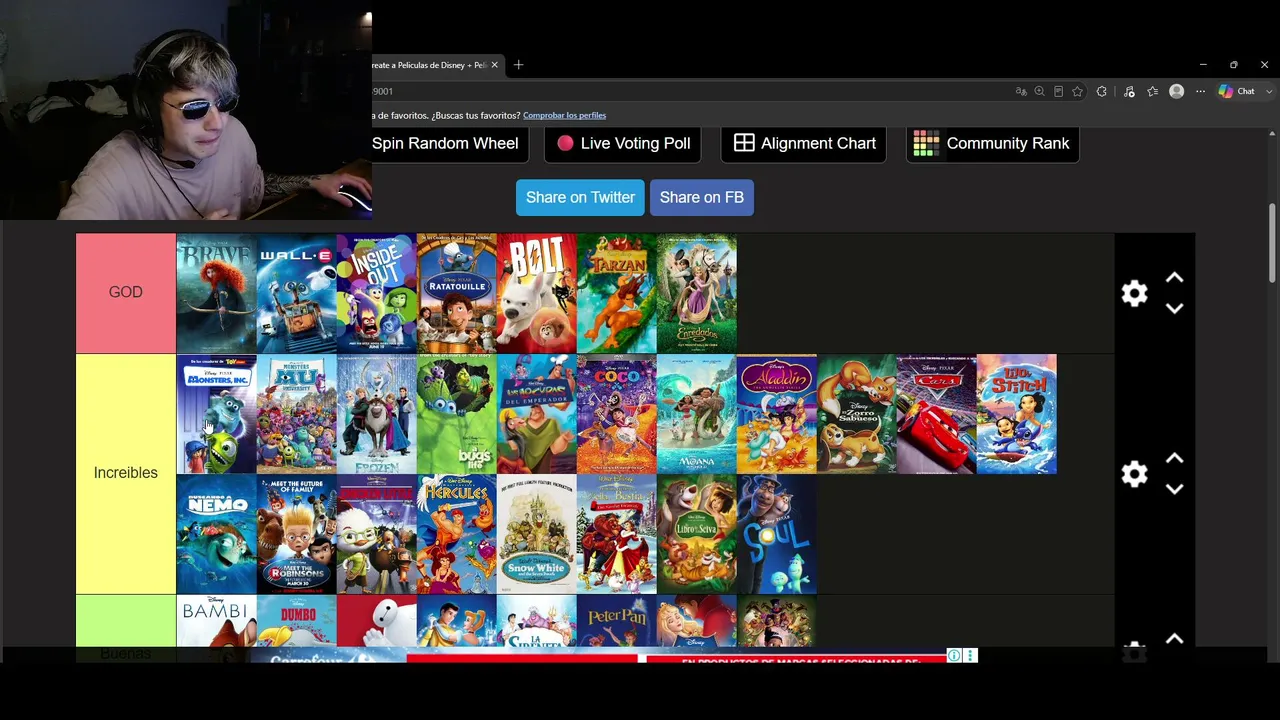1280x720 pixels.
Task: Open Copilot Chat in the toolbar
Action: click(x=1236, y=91)
